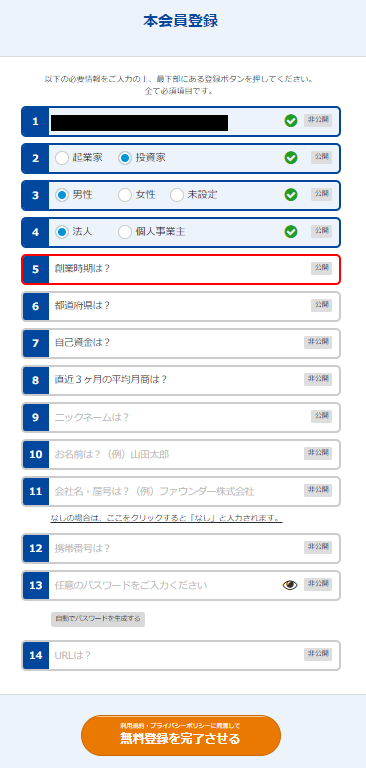366x768 pixels.
Task: Click green checkmark in the gender row
Action: pos(291,195)
